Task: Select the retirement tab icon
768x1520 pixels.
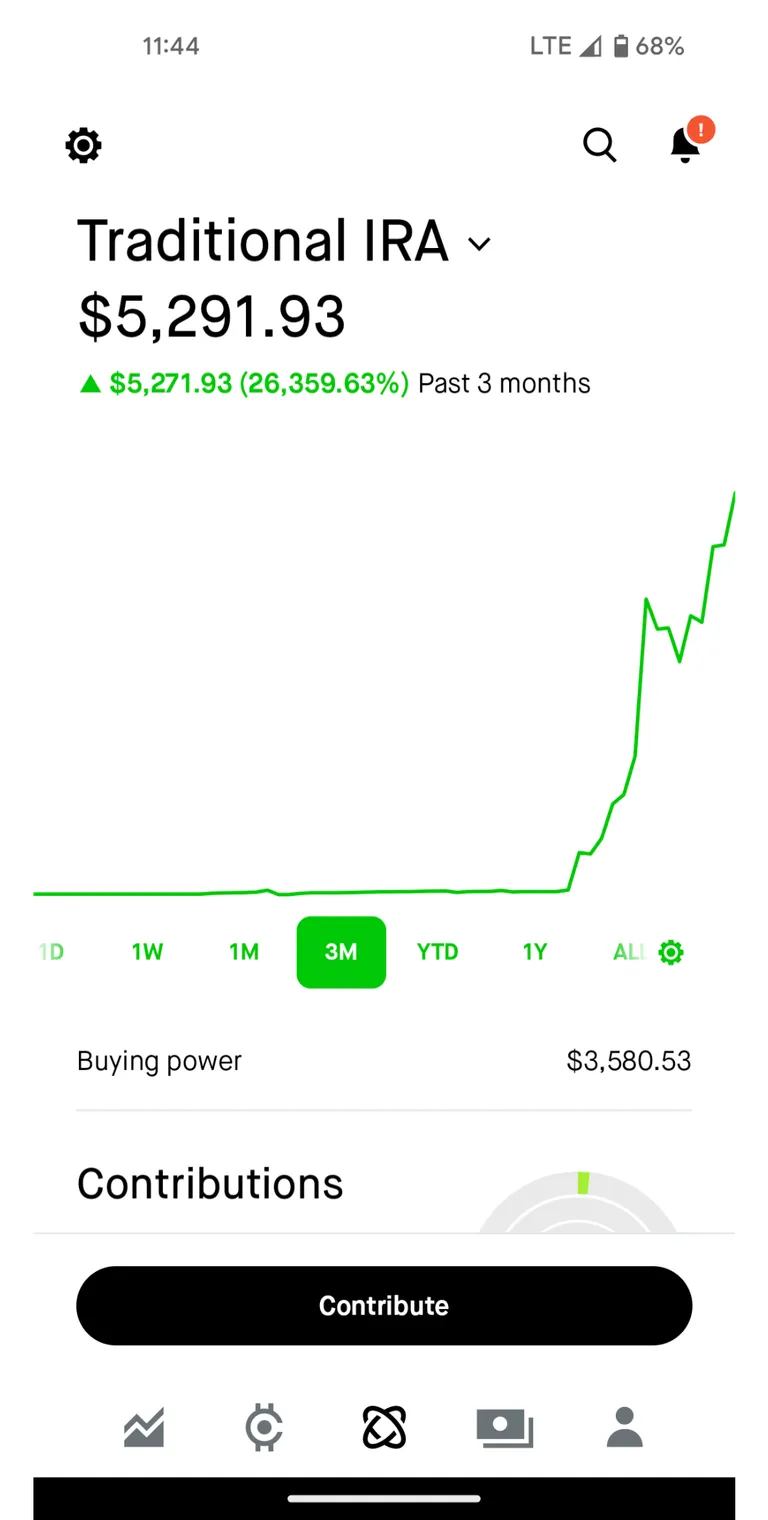Action: 384,1427
